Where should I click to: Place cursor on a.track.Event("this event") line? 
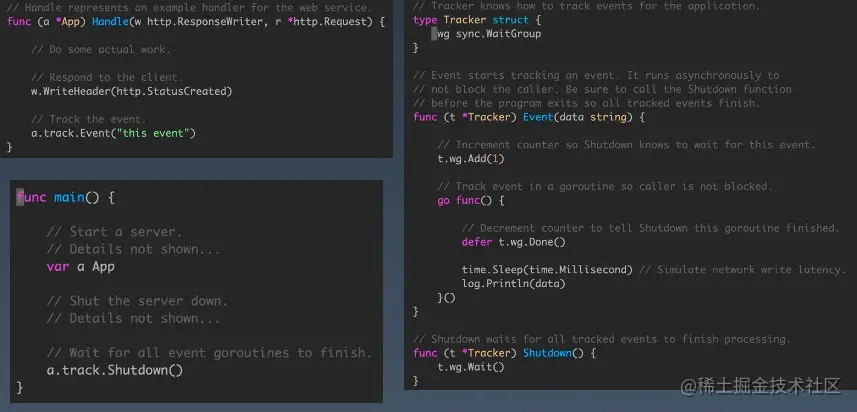113,133
